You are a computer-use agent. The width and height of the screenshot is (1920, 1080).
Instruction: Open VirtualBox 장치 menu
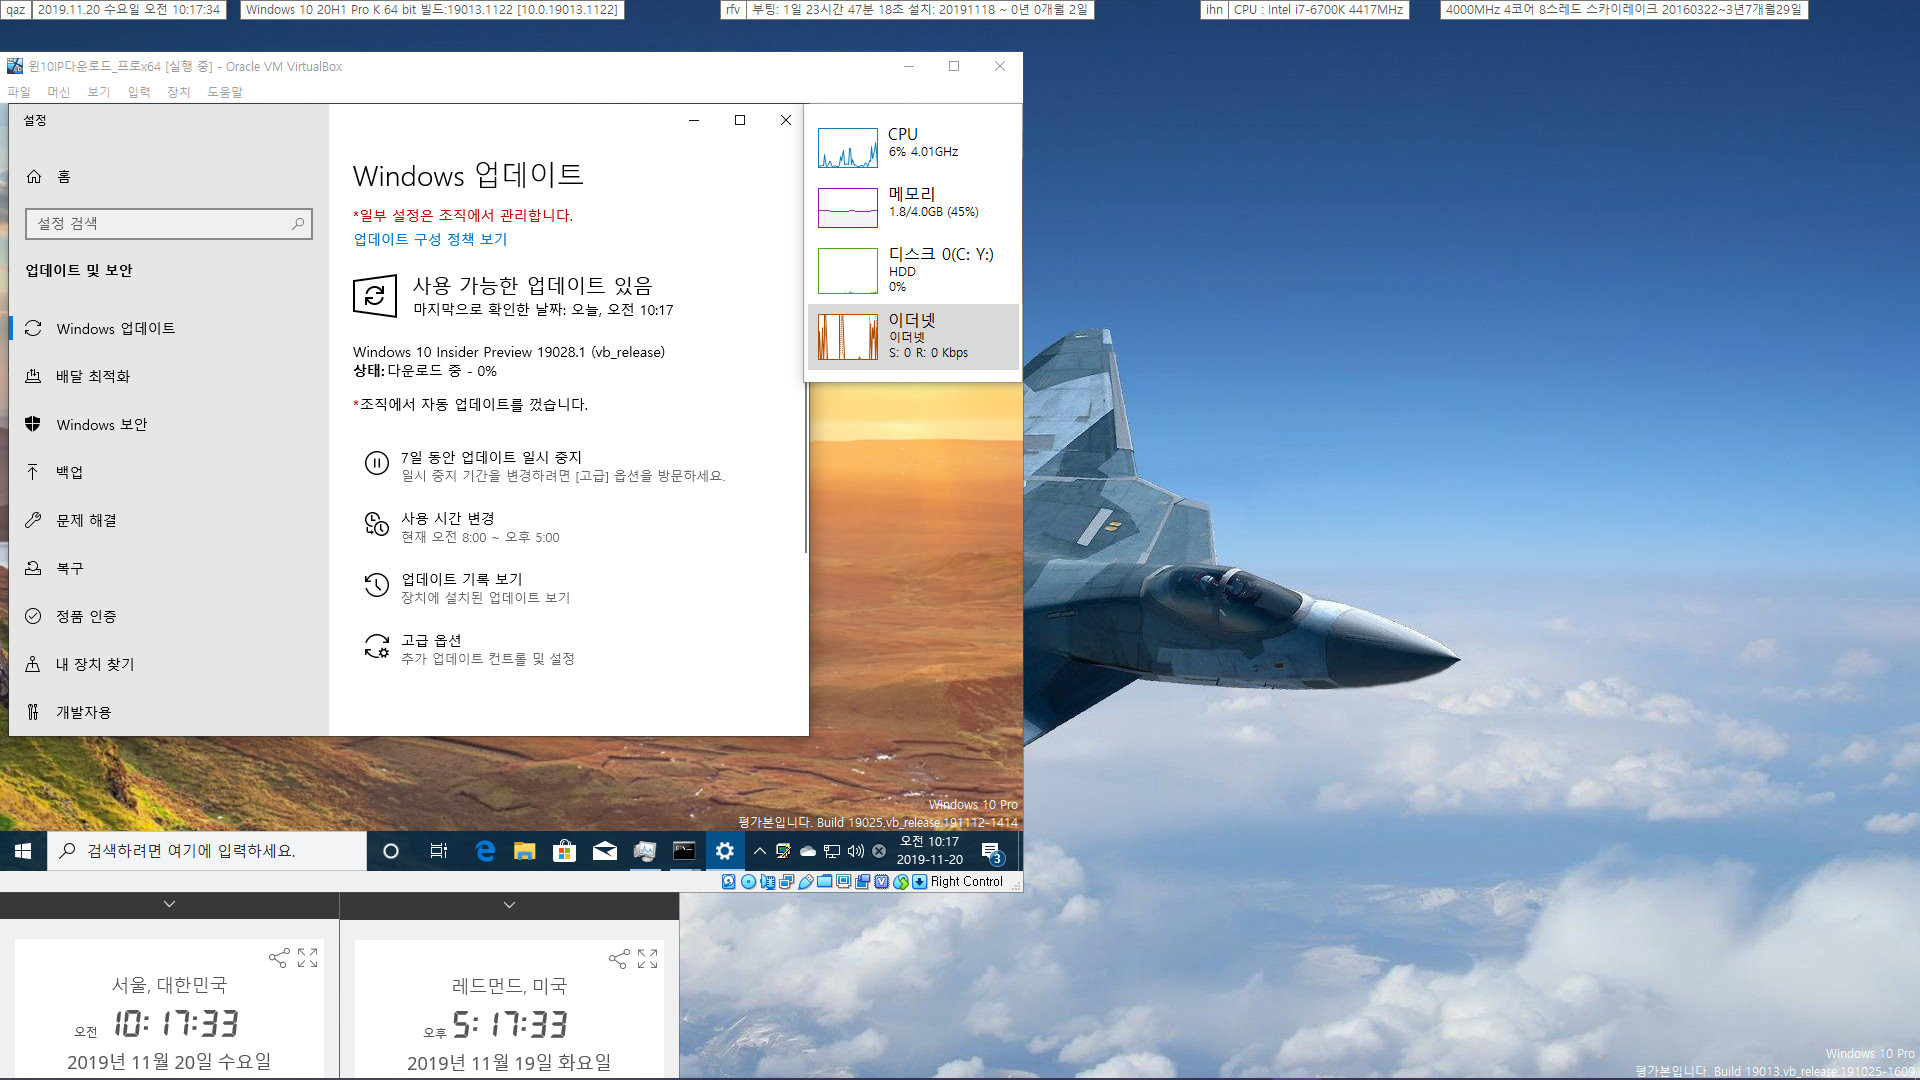coord(179,92)
